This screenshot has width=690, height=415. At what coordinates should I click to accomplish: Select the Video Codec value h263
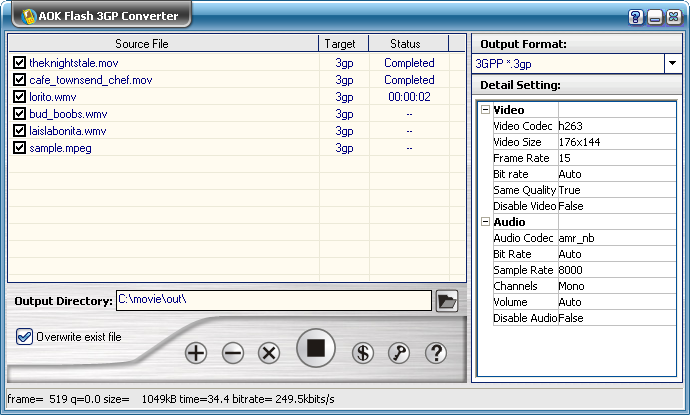pyautogui.click(x=617, y=126)
